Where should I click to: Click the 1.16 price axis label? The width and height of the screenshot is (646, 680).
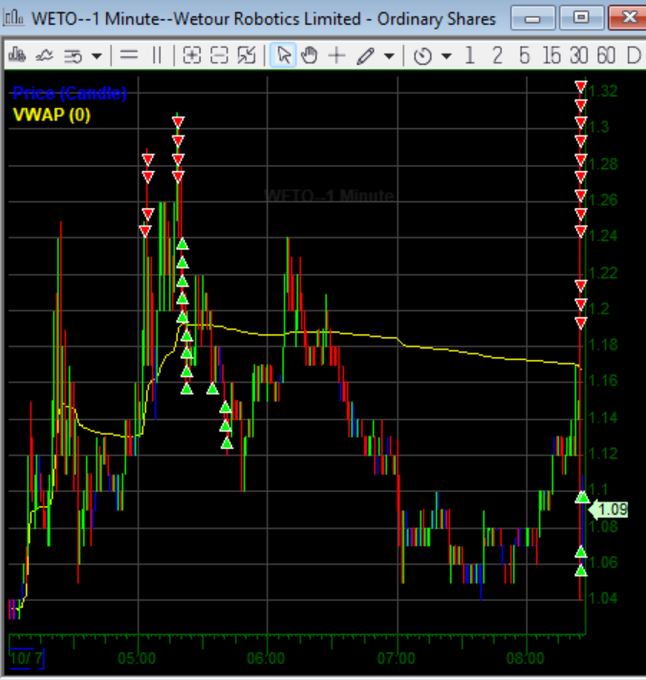point(603,381)
